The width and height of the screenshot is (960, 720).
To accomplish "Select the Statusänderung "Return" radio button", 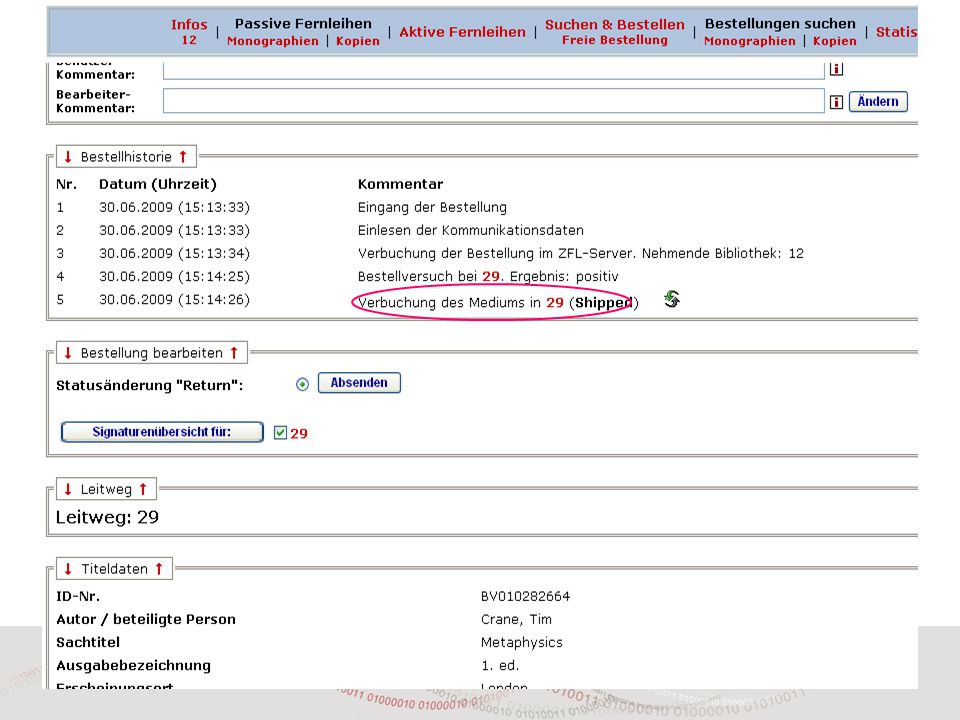I will 302,384.
